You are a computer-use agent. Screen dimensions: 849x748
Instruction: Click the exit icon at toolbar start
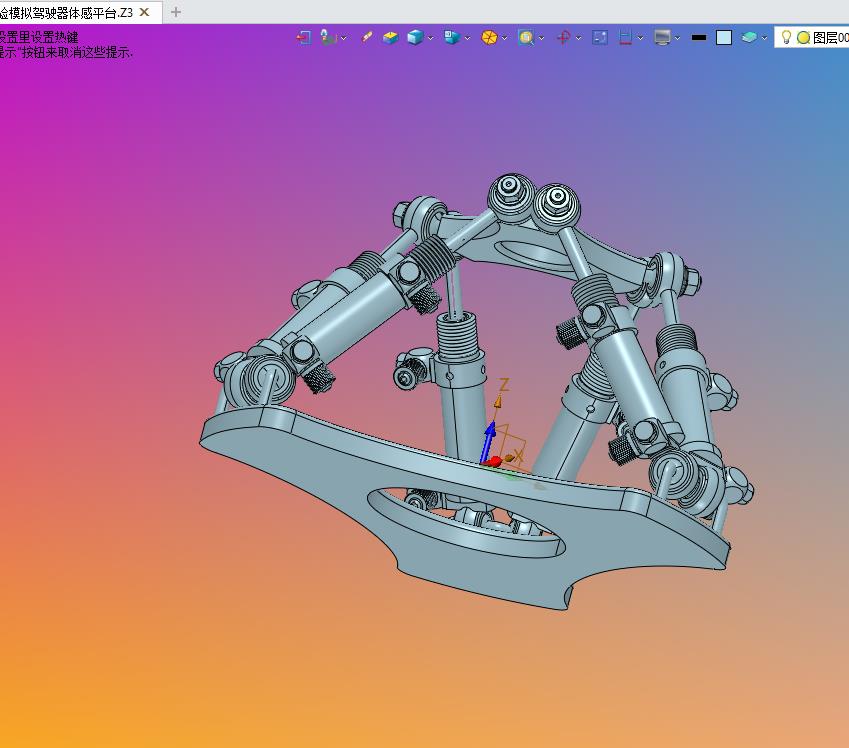point(304,37)
